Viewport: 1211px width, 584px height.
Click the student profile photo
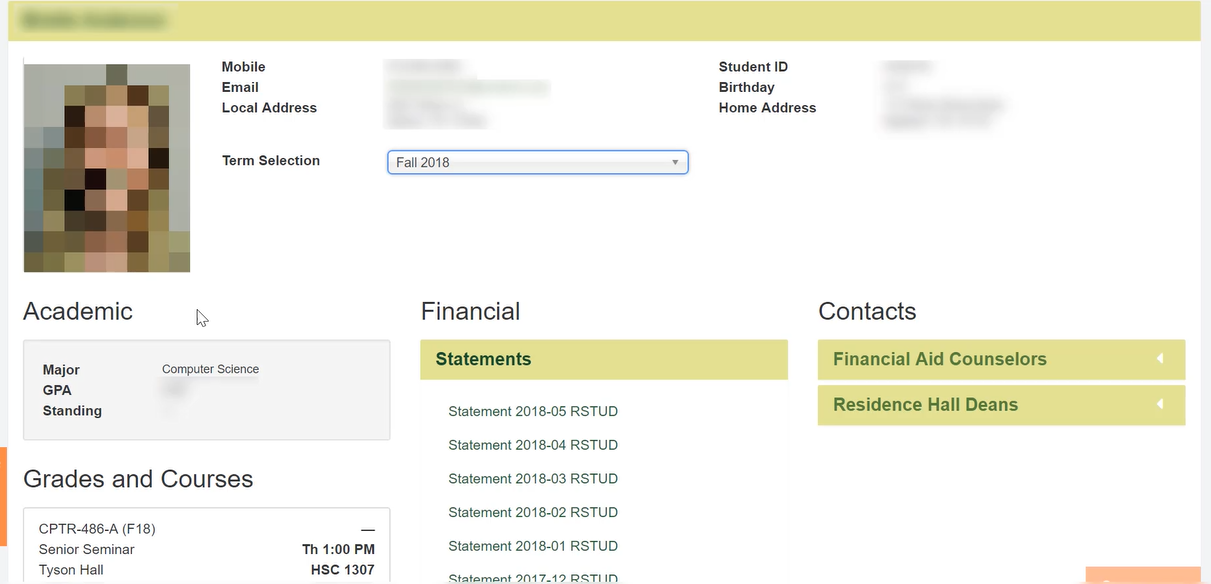pyautogui.click(x=107, y=168)
